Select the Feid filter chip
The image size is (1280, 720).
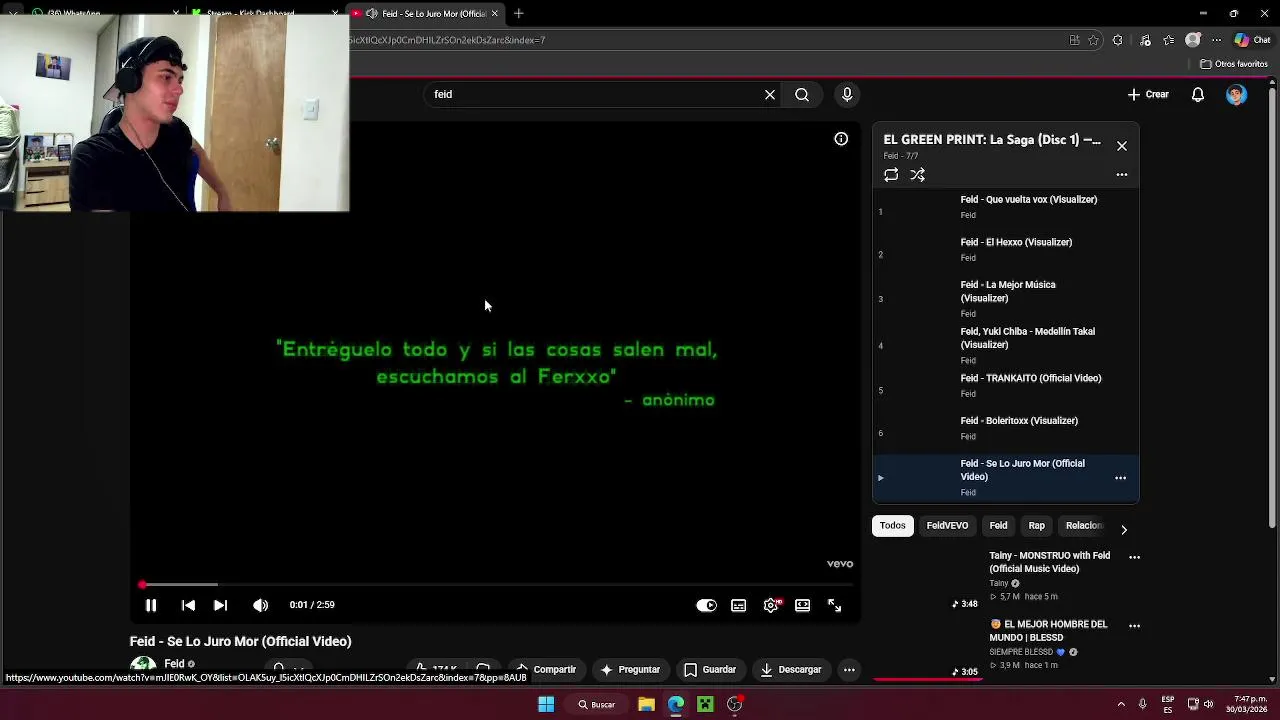coord(998,526)
